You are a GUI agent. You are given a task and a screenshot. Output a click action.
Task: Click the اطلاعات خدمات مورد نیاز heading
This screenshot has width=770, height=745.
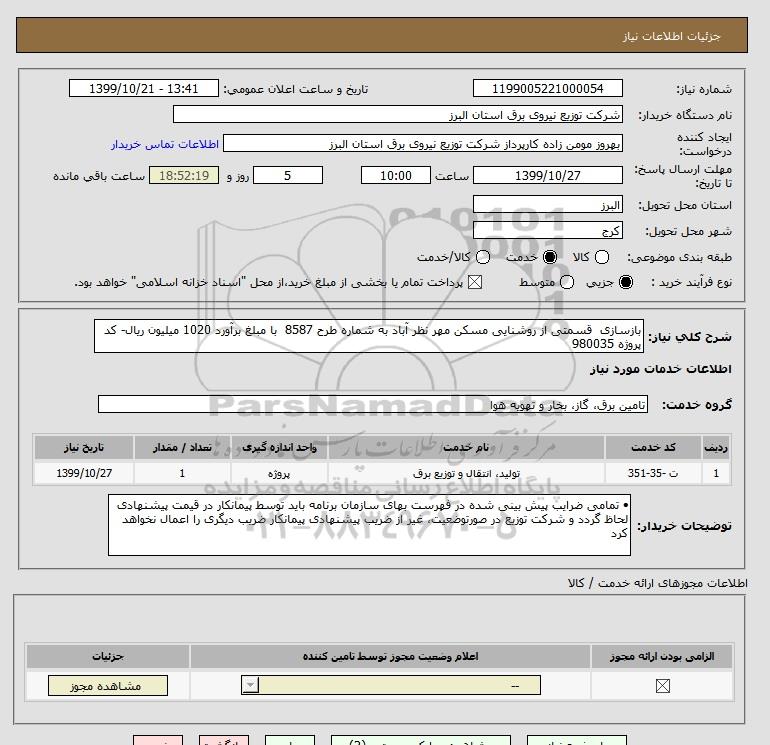[660, 369]
